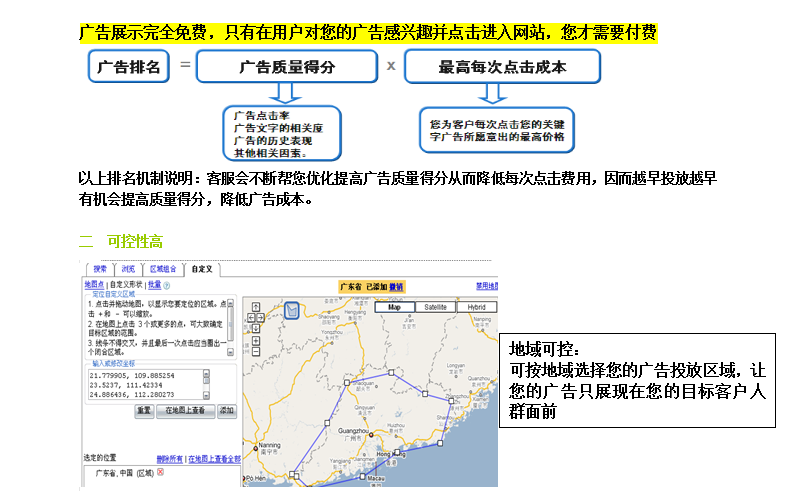Click the Nanning city marker
The width and height of the screenshot is (785, 499).
(255, 449)
